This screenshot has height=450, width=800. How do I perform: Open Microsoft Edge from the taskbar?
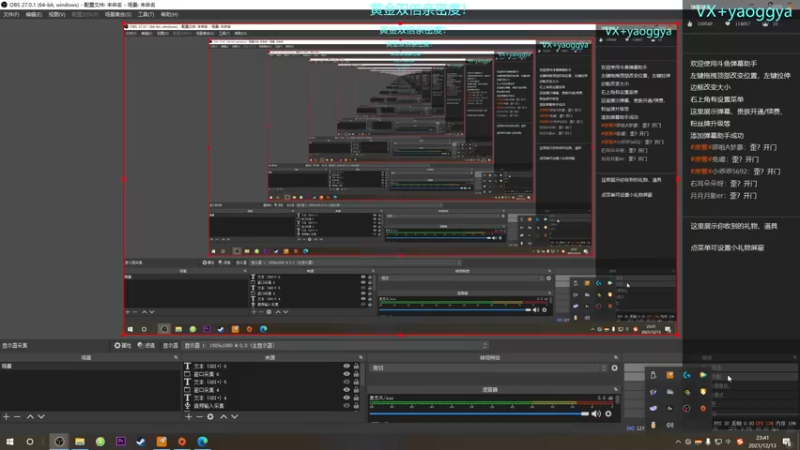203,441
